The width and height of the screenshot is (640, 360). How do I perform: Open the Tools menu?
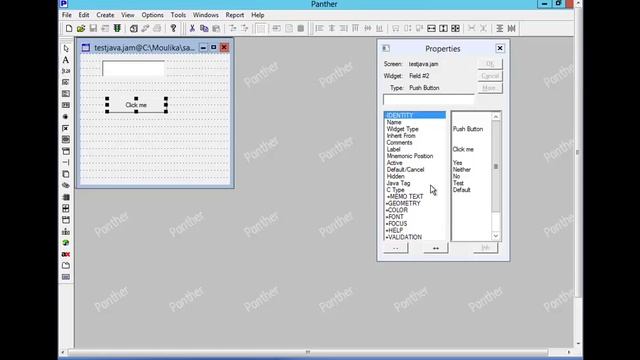click(x=178, y=15)
